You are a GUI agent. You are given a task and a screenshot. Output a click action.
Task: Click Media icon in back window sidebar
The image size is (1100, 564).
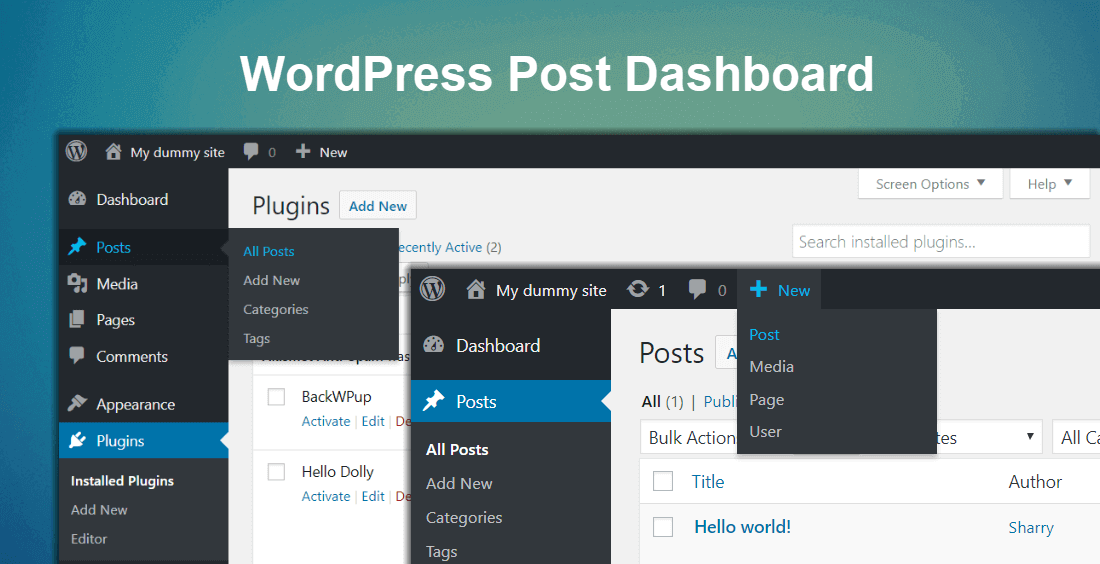click(77, 283)
